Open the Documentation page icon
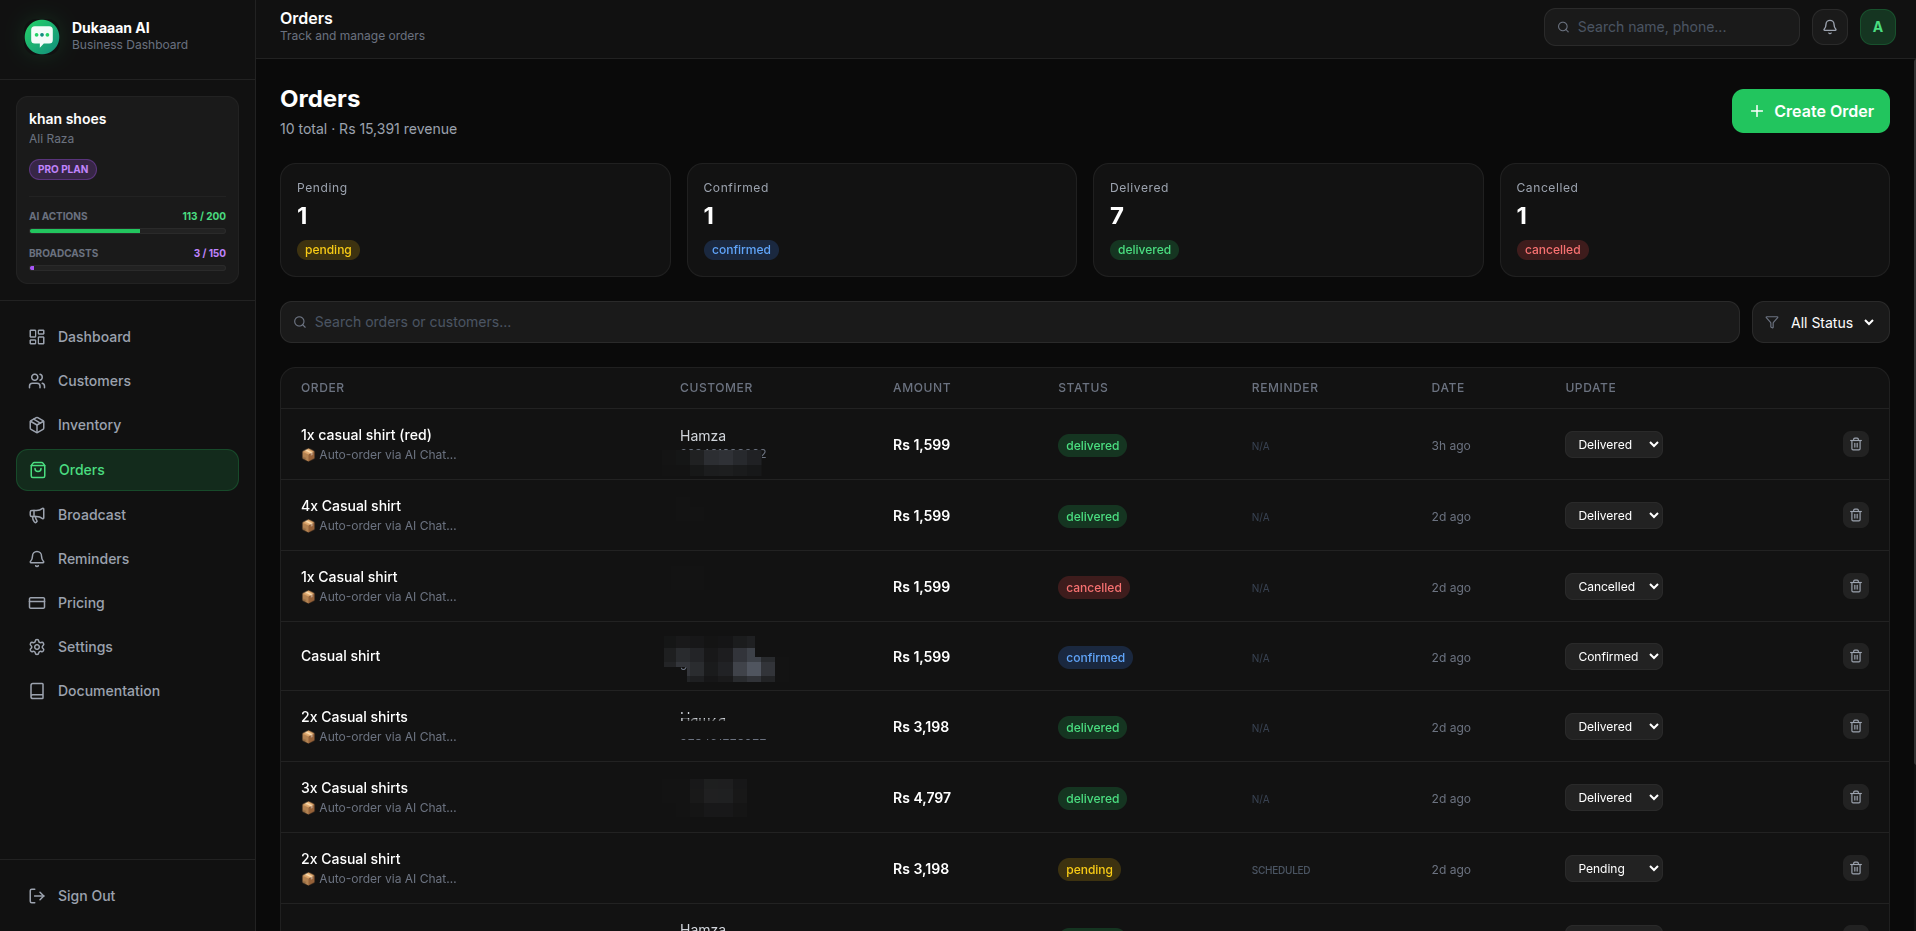This screenshot has height=931, width=1916. click(x=37, y=691)
